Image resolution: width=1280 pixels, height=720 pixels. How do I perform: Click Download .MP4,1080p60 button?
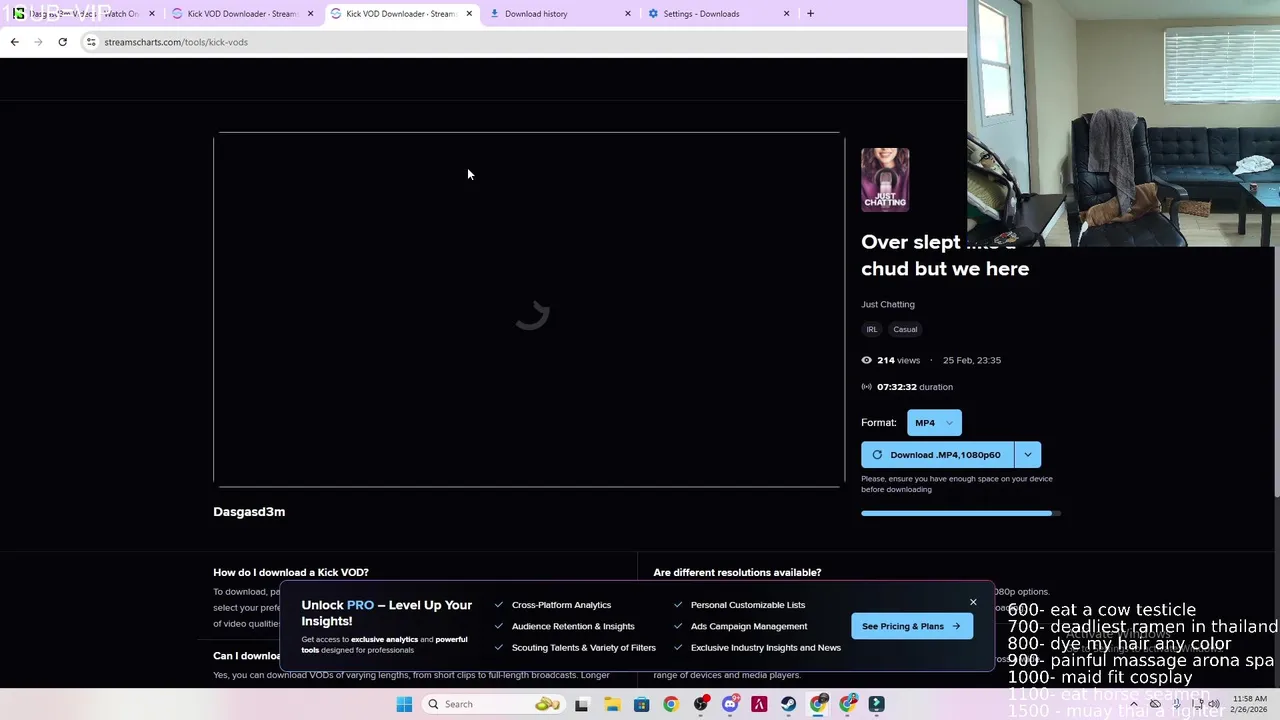click(x=937, y=455)
